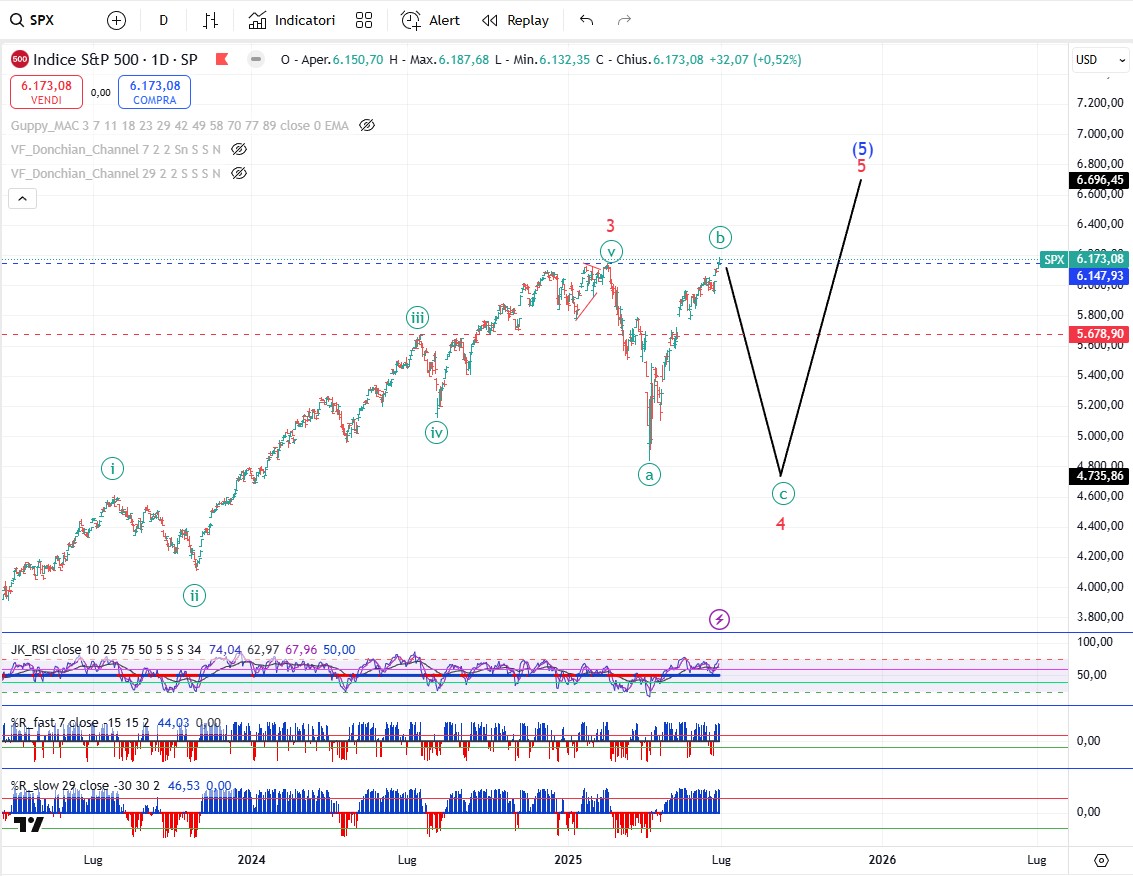Click the plus icon to compare symbols
Screen dimensions: 1133x876
tap(116, 20)
